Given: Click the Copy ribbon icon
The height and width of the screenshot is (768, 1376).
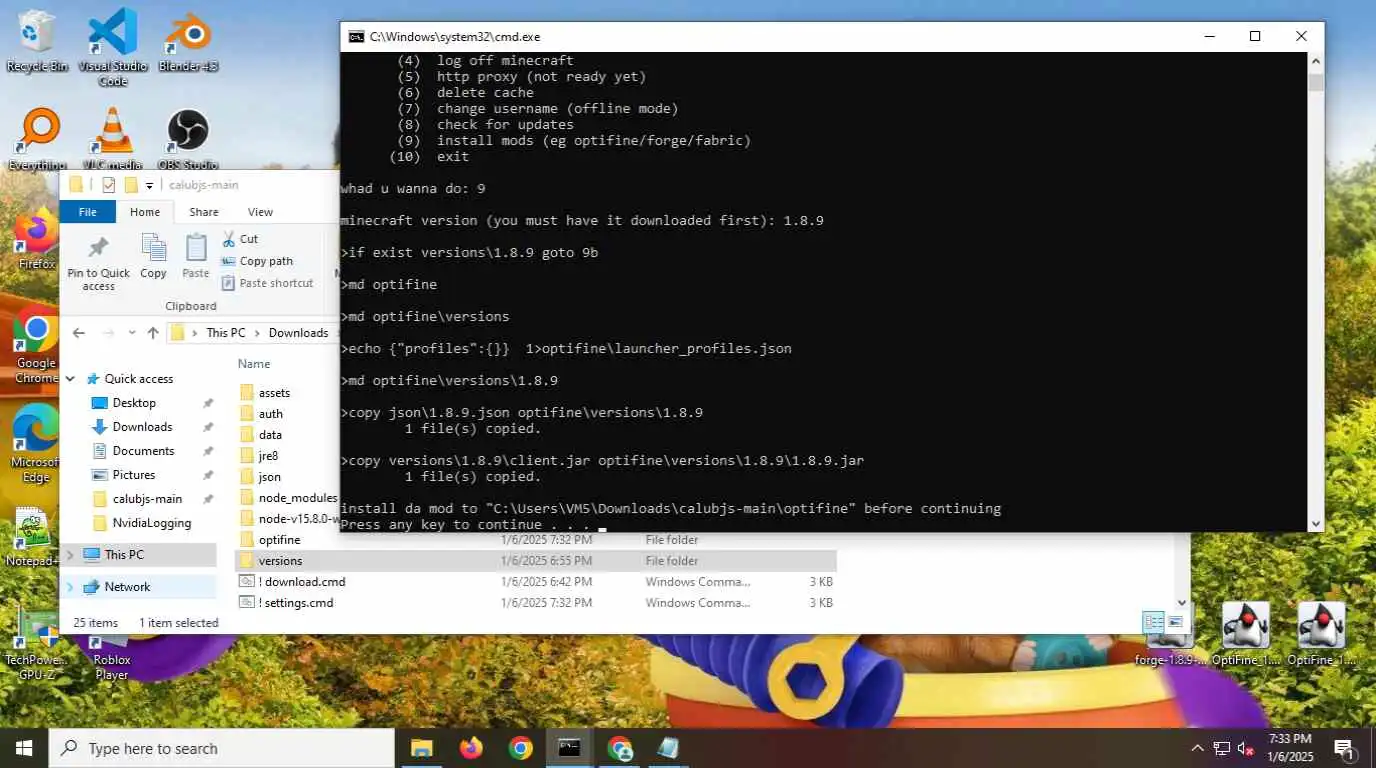Looking at the screenshot, I should coord(153,256).
